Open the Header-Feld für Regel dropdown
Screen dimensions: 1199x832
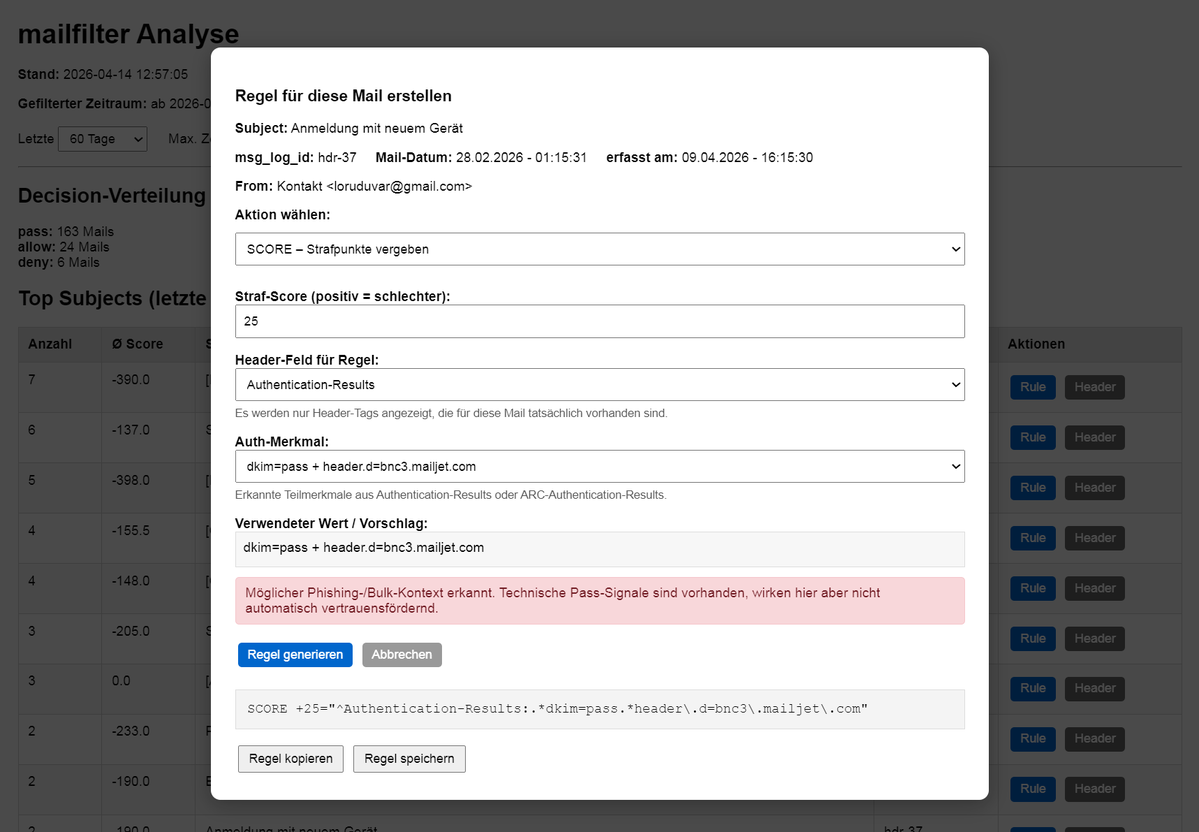pos(600,385)
